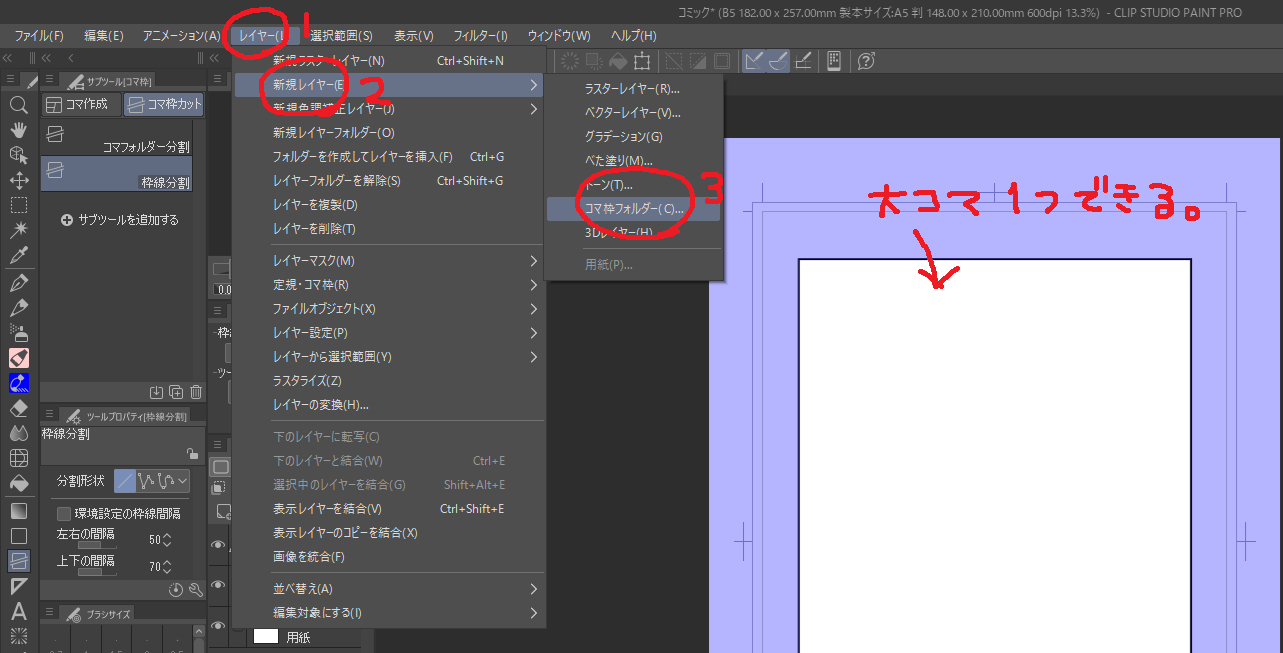Choose コマ枠フォルダー(C)... from submenu
The width and height of the screenshot is (1283, 653).
tap(633, 209)
